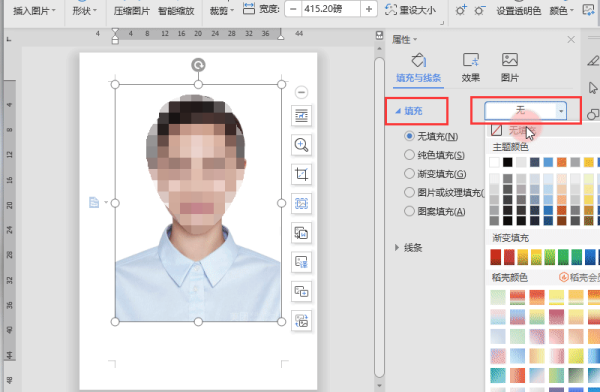The width and height of the screenshot is (600, 392).
Task: Click the width icon beside 宽度 label
Action: point(249,8)
